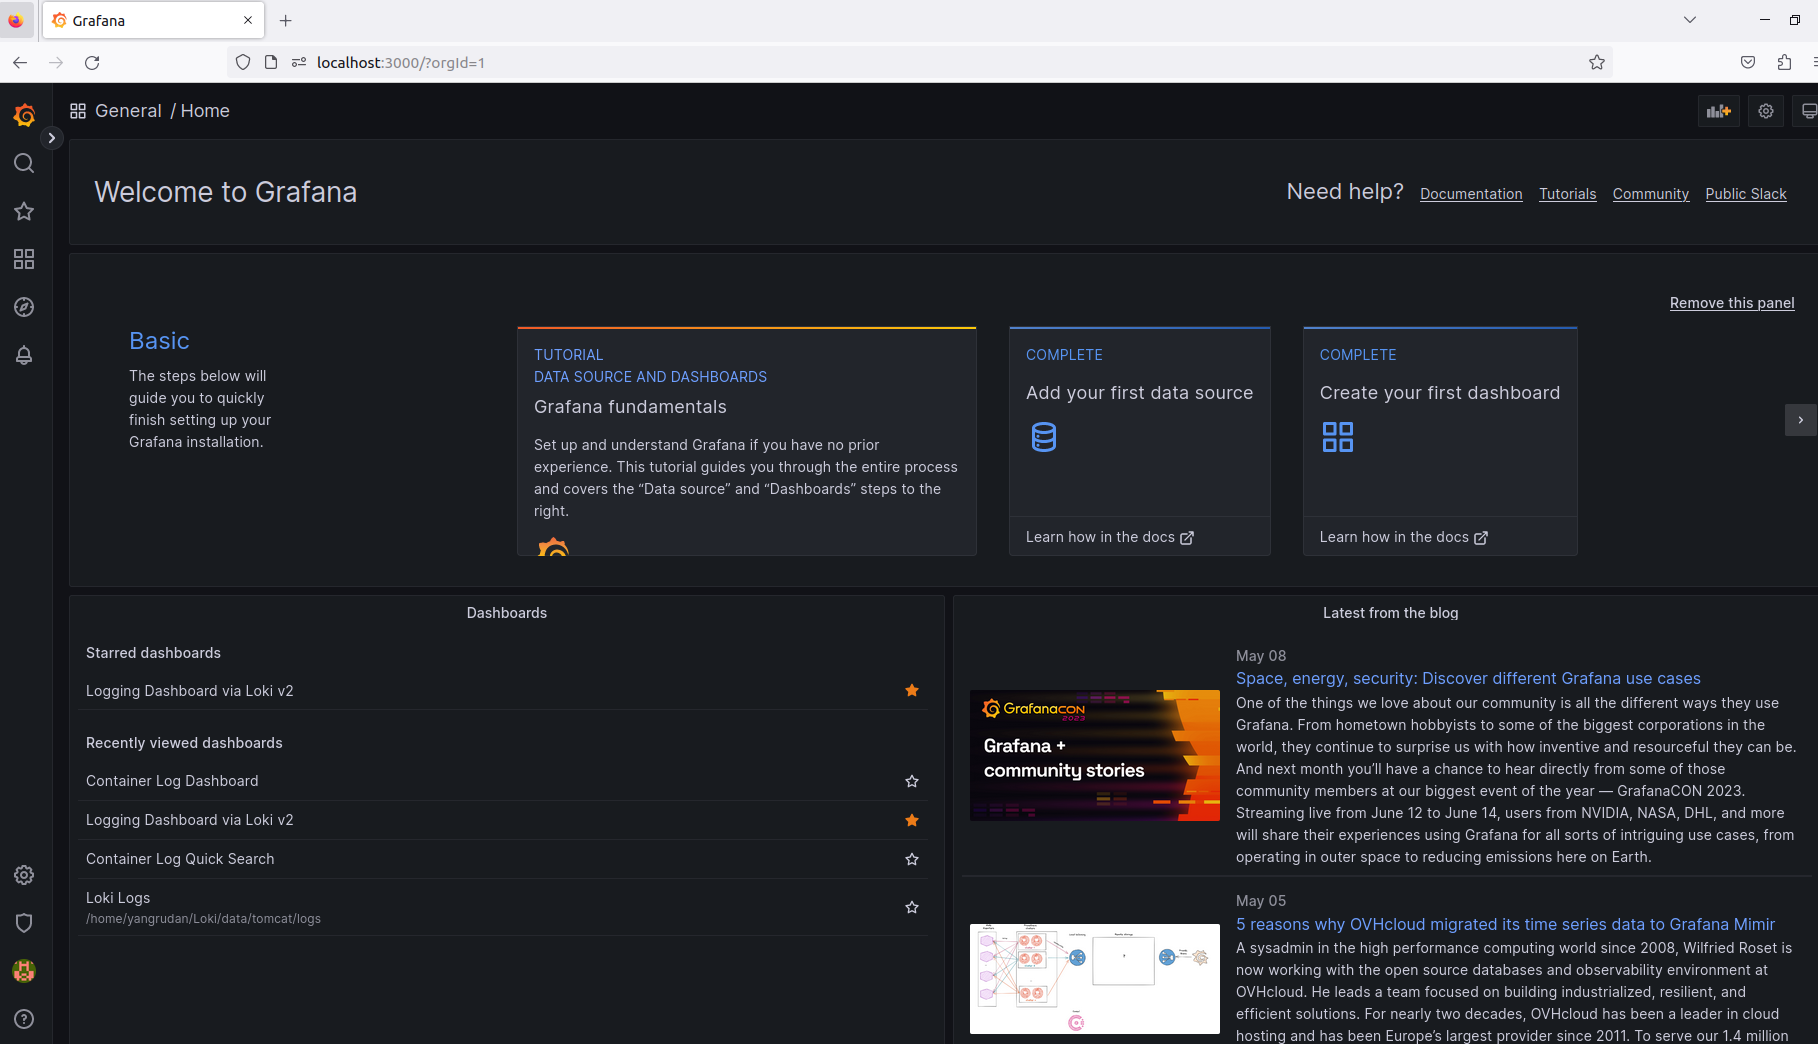Screen dimensions: 1818x1044
Task: Click the Add panel icon in top bar
Action: (1718, 111)
